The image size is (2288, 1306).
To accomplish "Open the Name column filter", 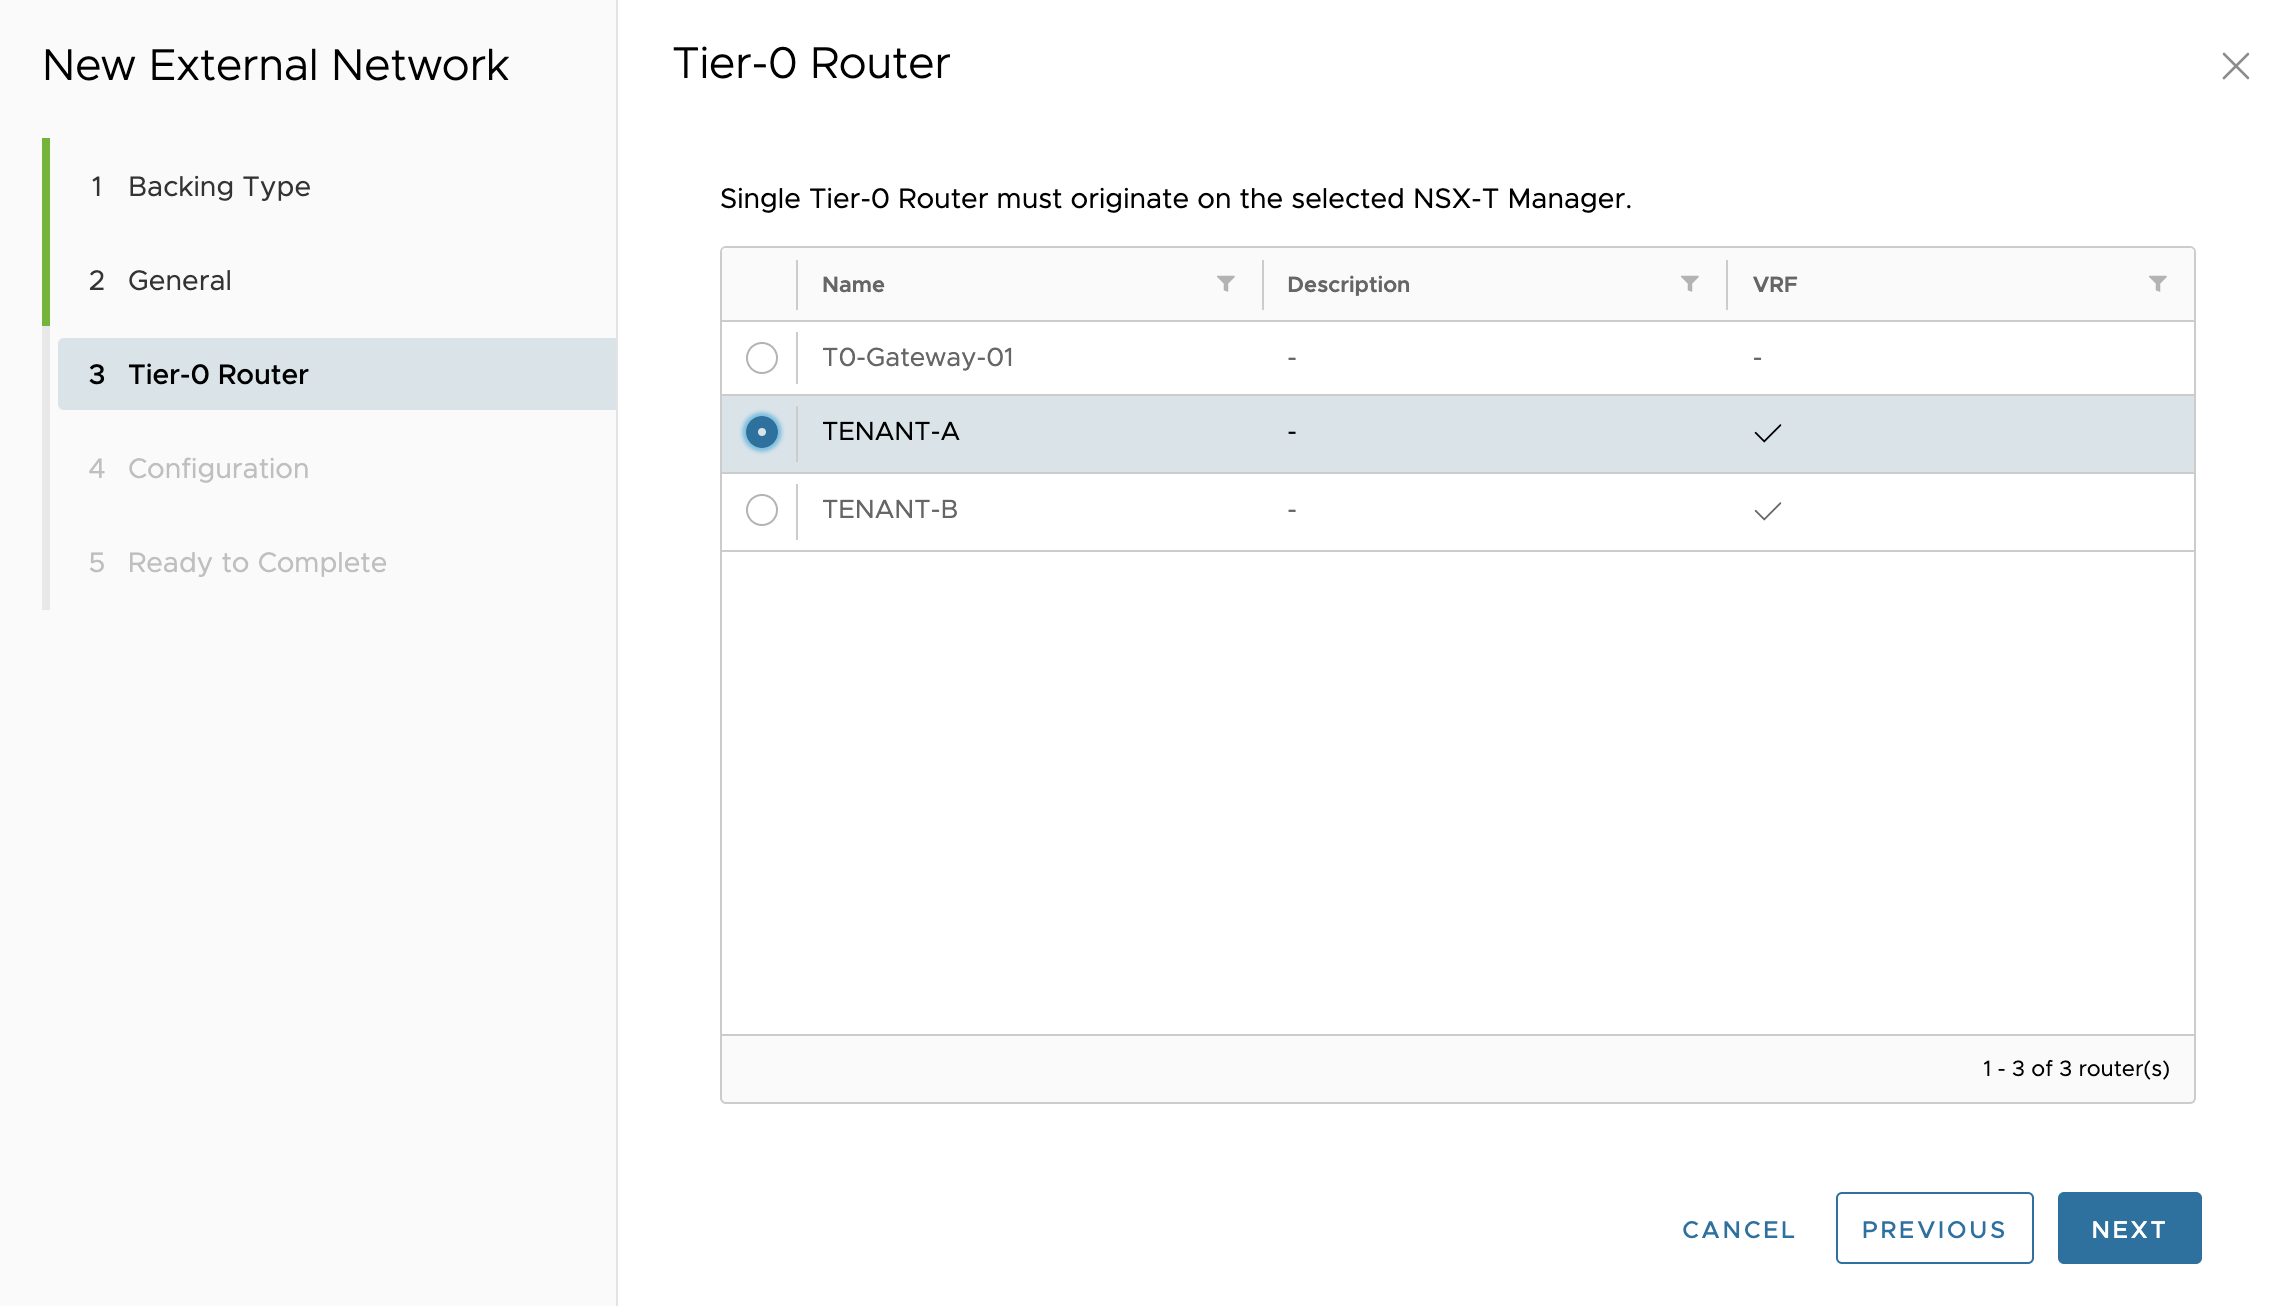I will 1225,284.
